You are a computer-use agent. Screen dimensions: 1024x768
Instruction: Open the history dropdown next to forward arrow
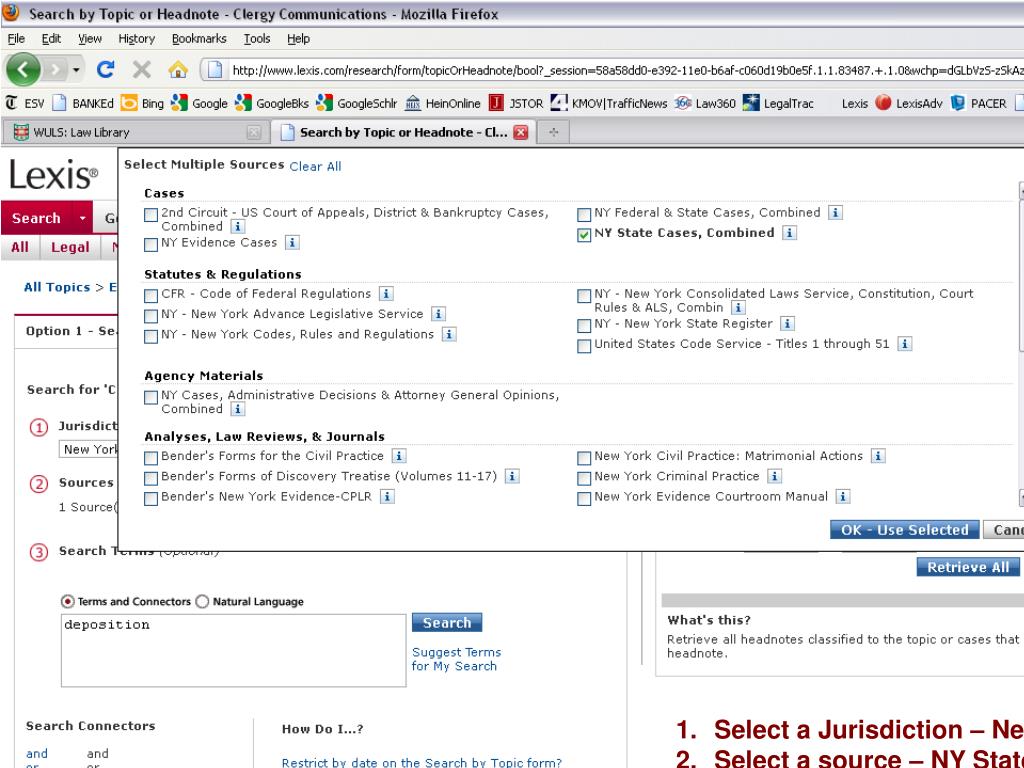click(77, 69)
